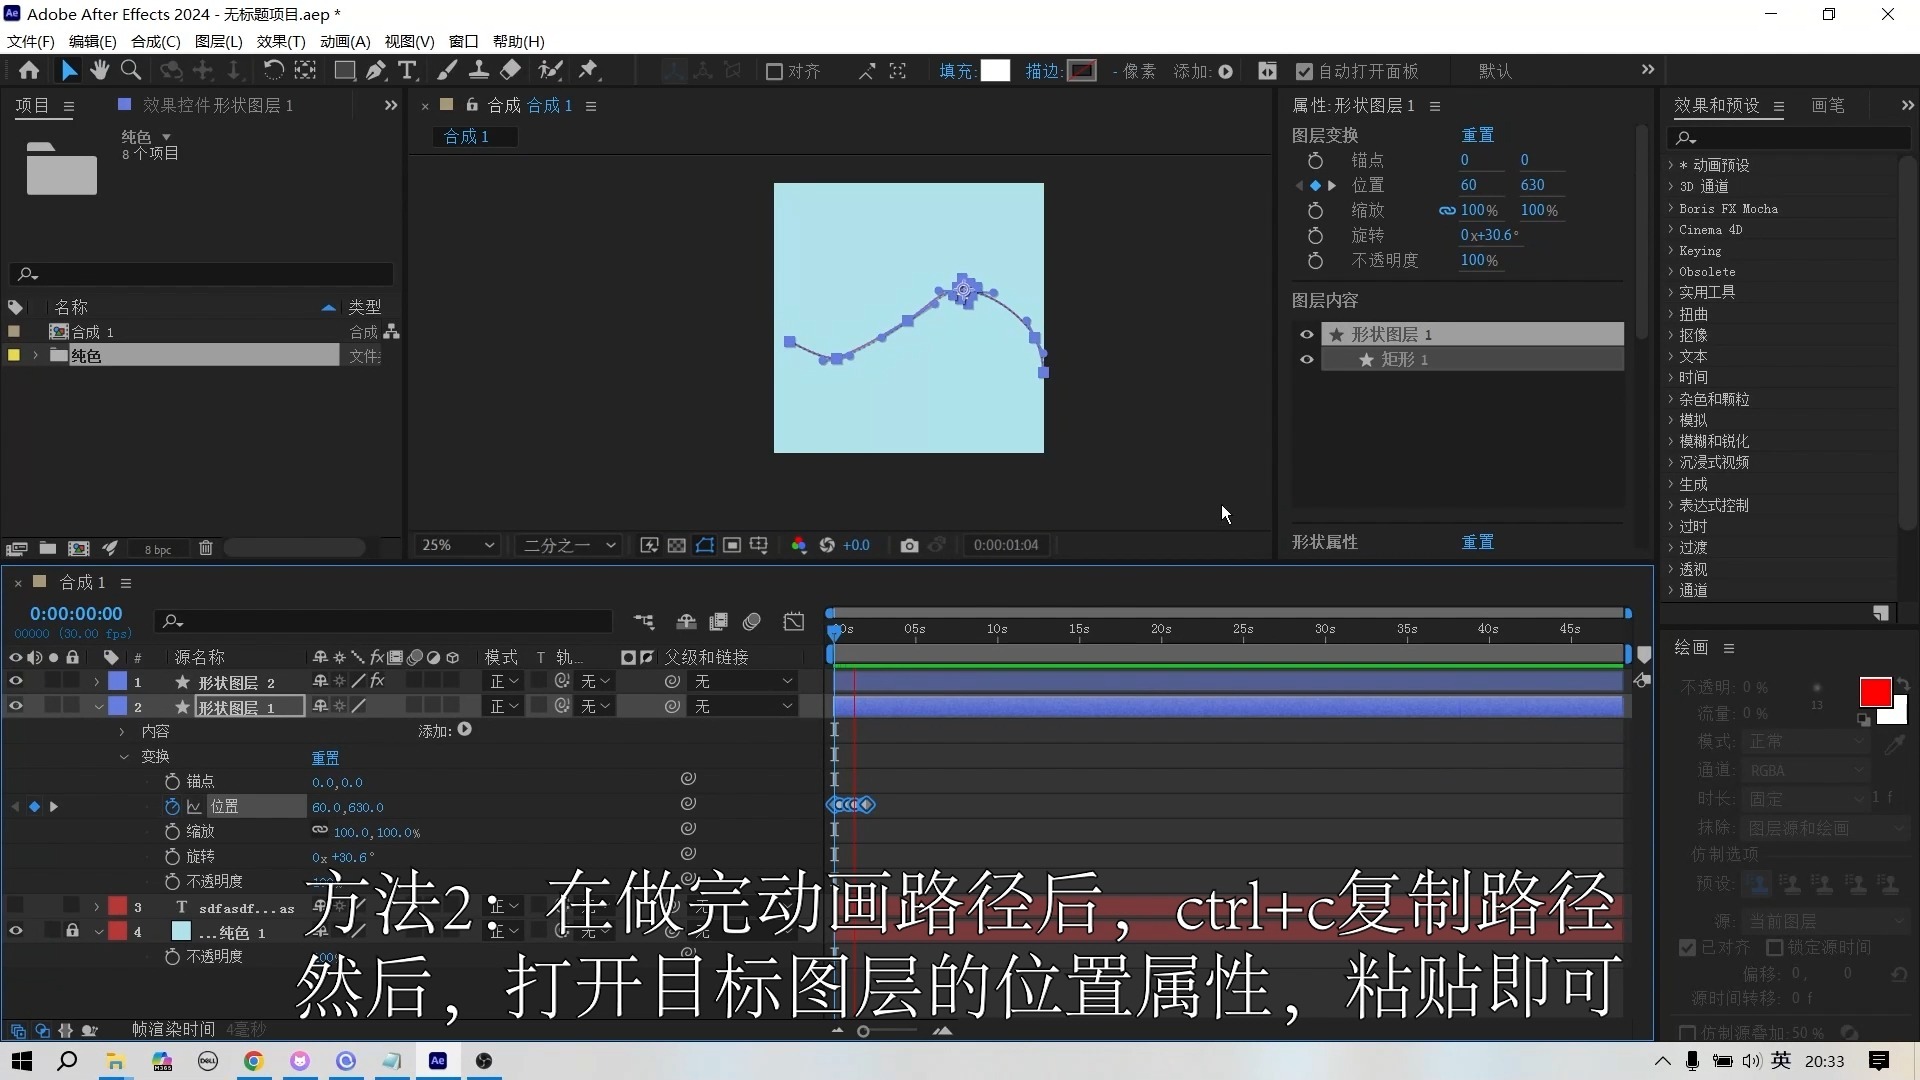Toggle mask and shape path visibility

pyautogui.click(x=705, y=545)
